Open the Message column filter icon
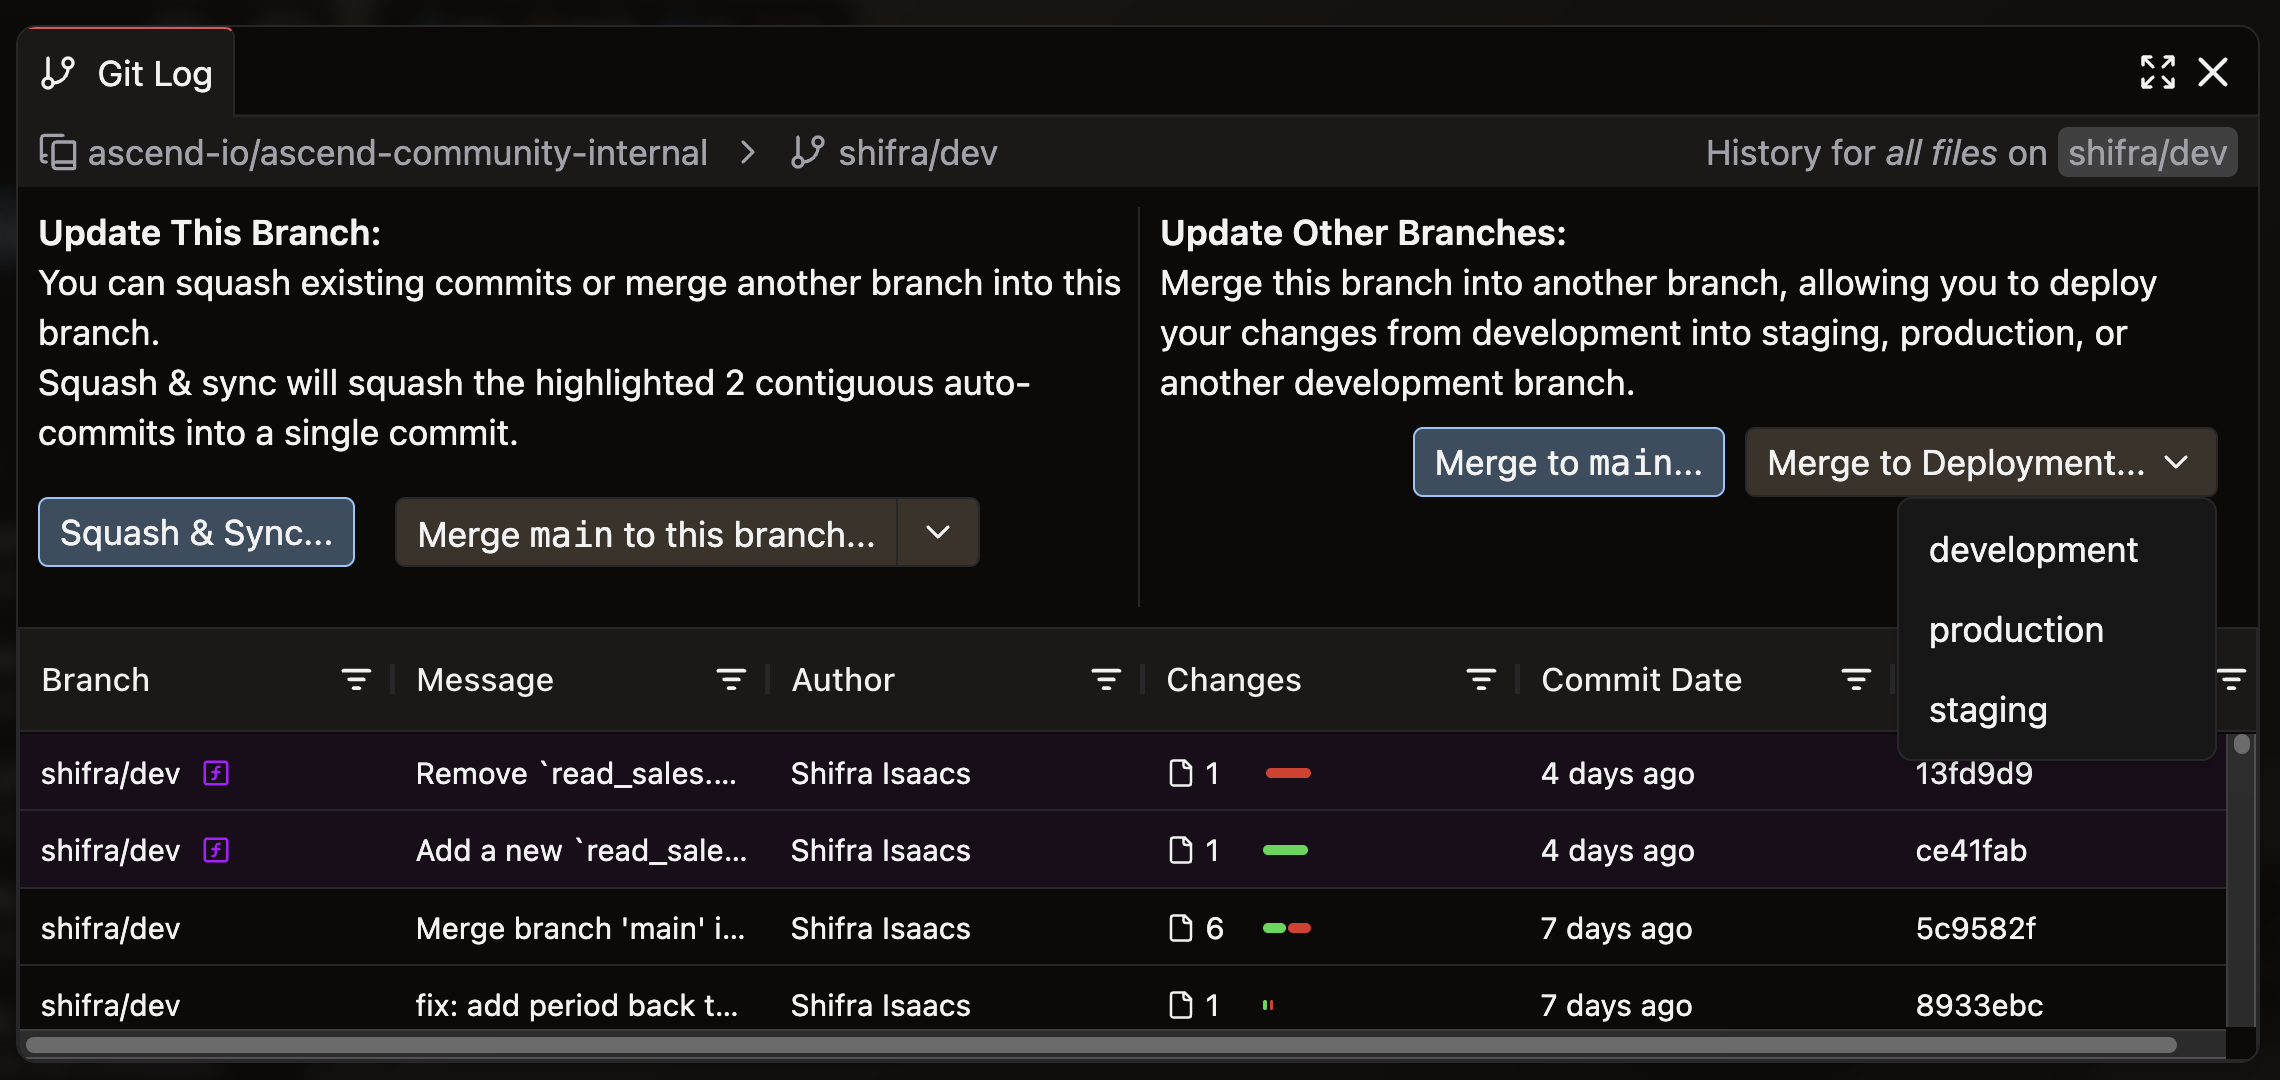Viewport: 2280px width, 1080px height. point(730,680)
